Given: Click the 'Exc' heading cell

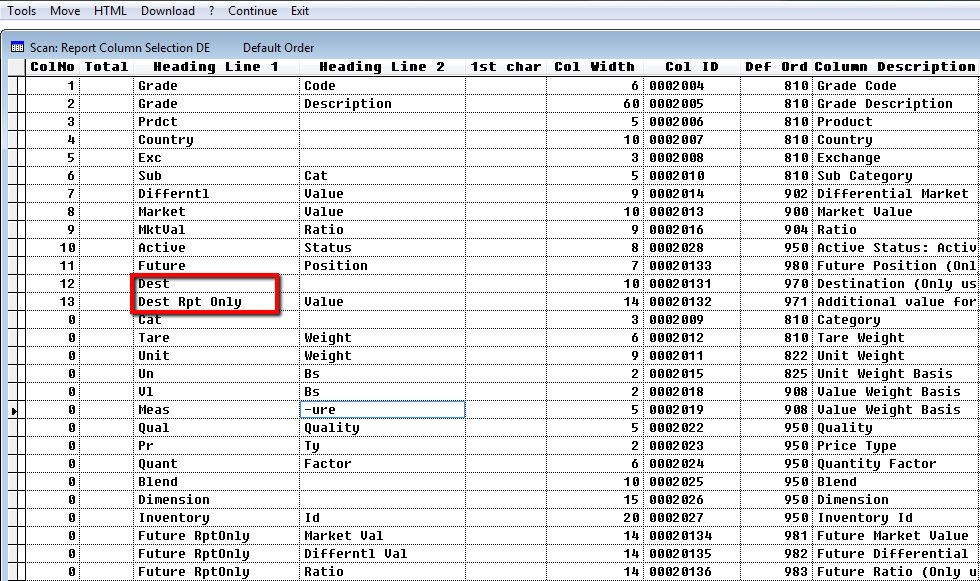Looking at the screenshot, I should tap(216, 158).
